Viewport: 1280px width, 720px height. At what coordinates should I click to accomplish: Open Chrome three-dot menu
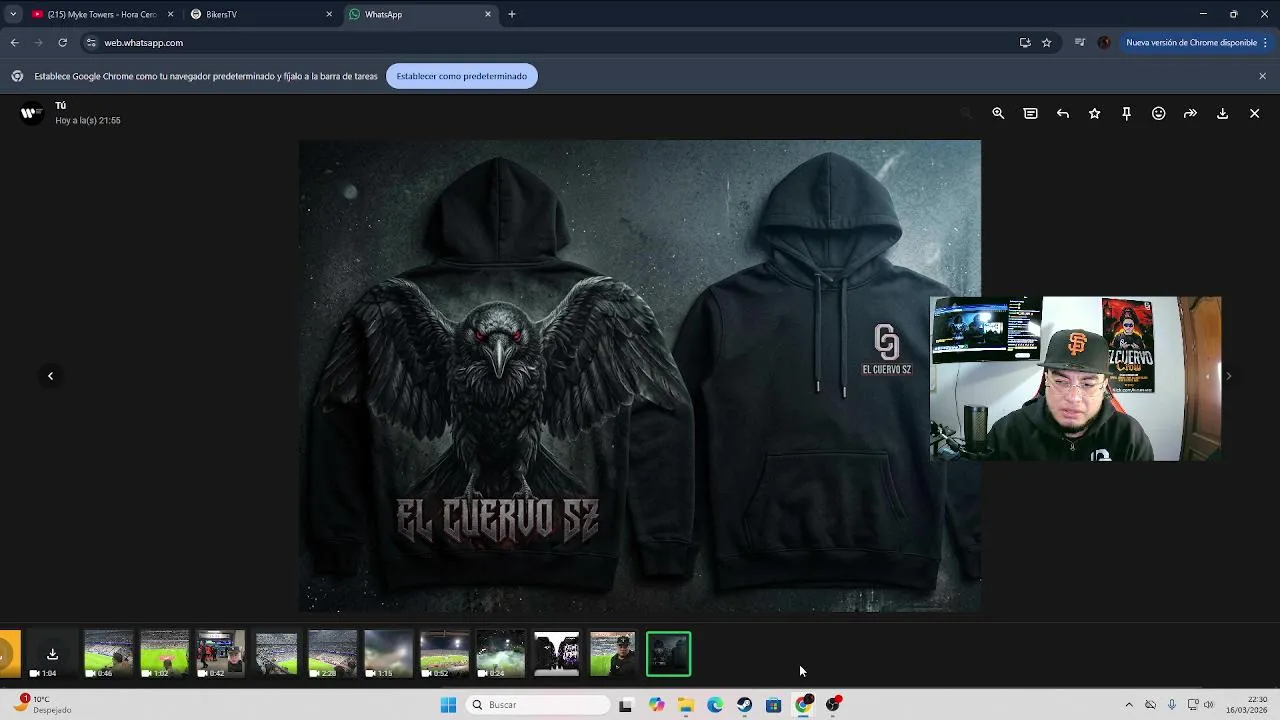[1265, 43]
